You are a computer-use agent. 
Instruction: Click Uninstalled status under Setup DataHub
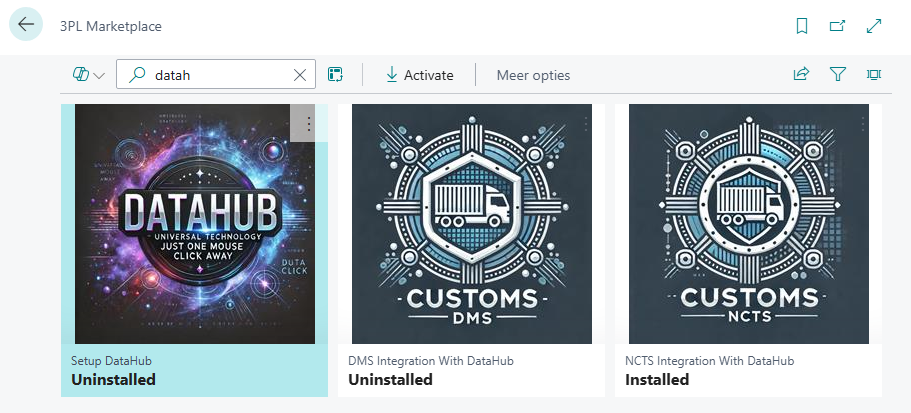coord(113,380)
